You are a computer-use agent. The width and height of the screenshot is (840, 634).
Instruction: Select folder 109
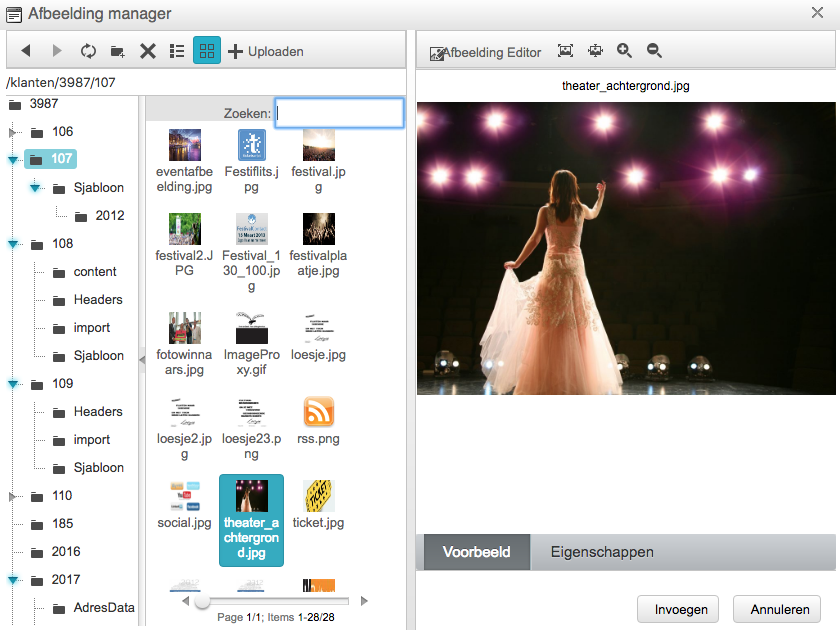point(52,384)
